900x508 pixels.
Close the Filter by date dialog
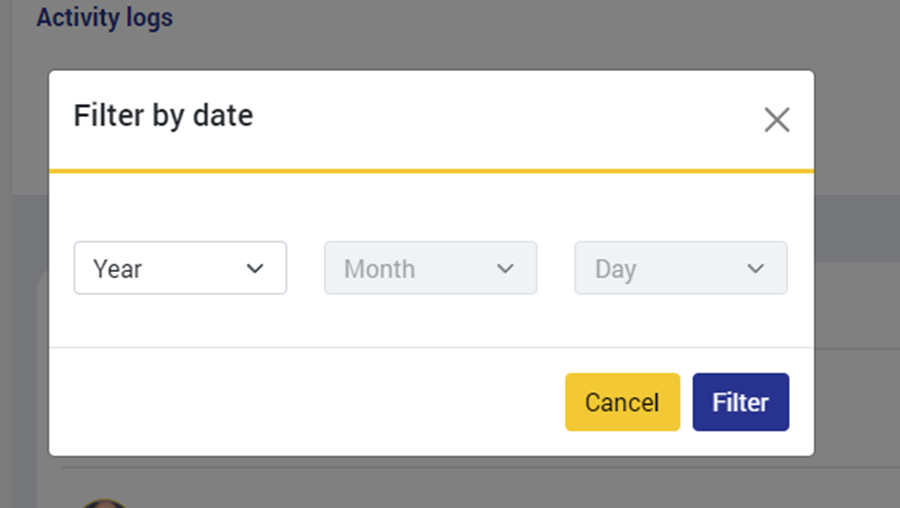[776, 120]
